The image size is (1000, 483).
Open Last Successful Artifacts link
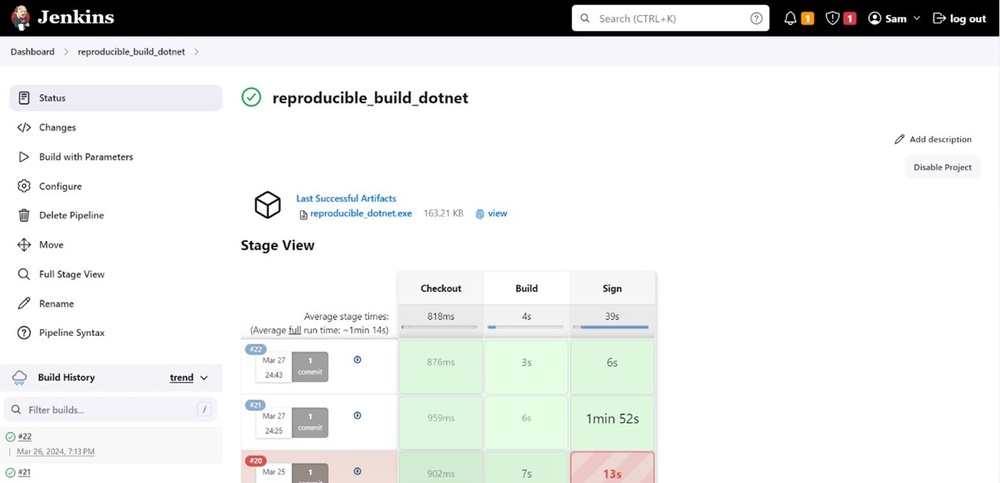346,198
